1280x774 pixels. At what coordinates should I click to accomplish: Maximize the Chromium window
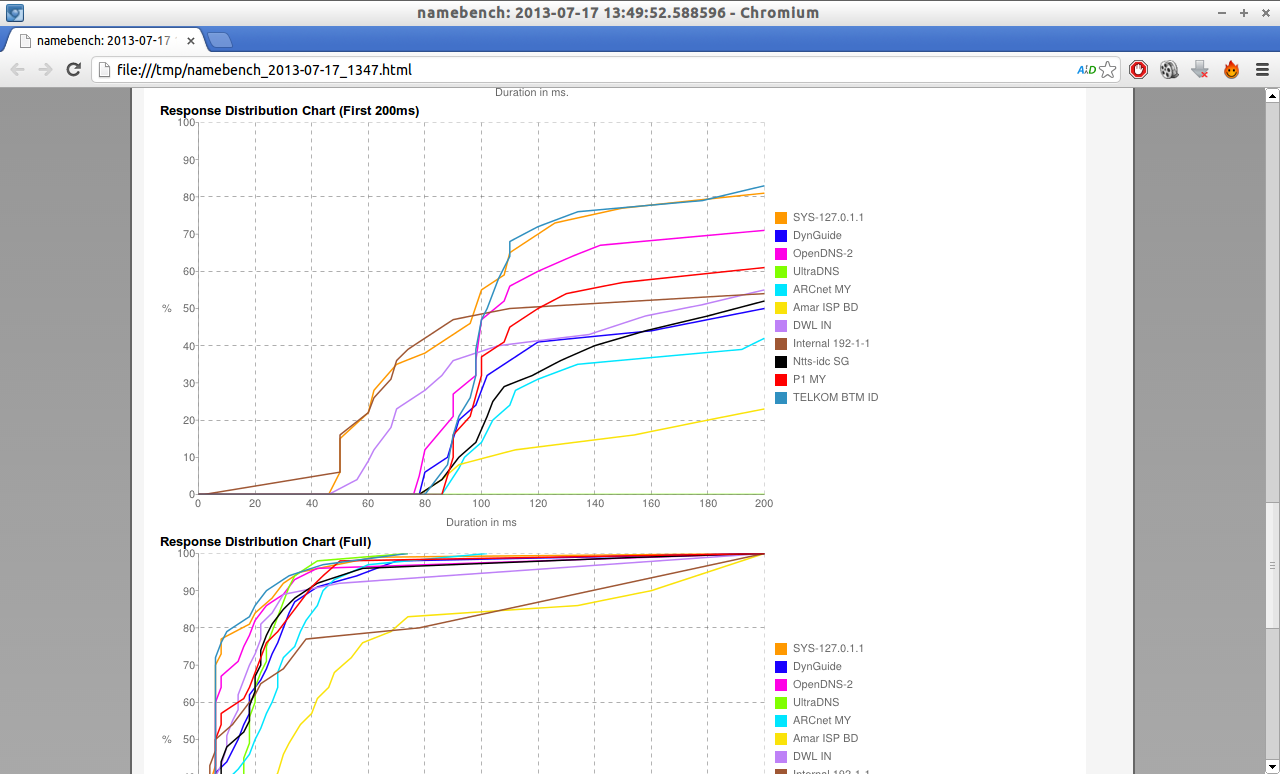pyautogui.click(x=1244, y=13)
